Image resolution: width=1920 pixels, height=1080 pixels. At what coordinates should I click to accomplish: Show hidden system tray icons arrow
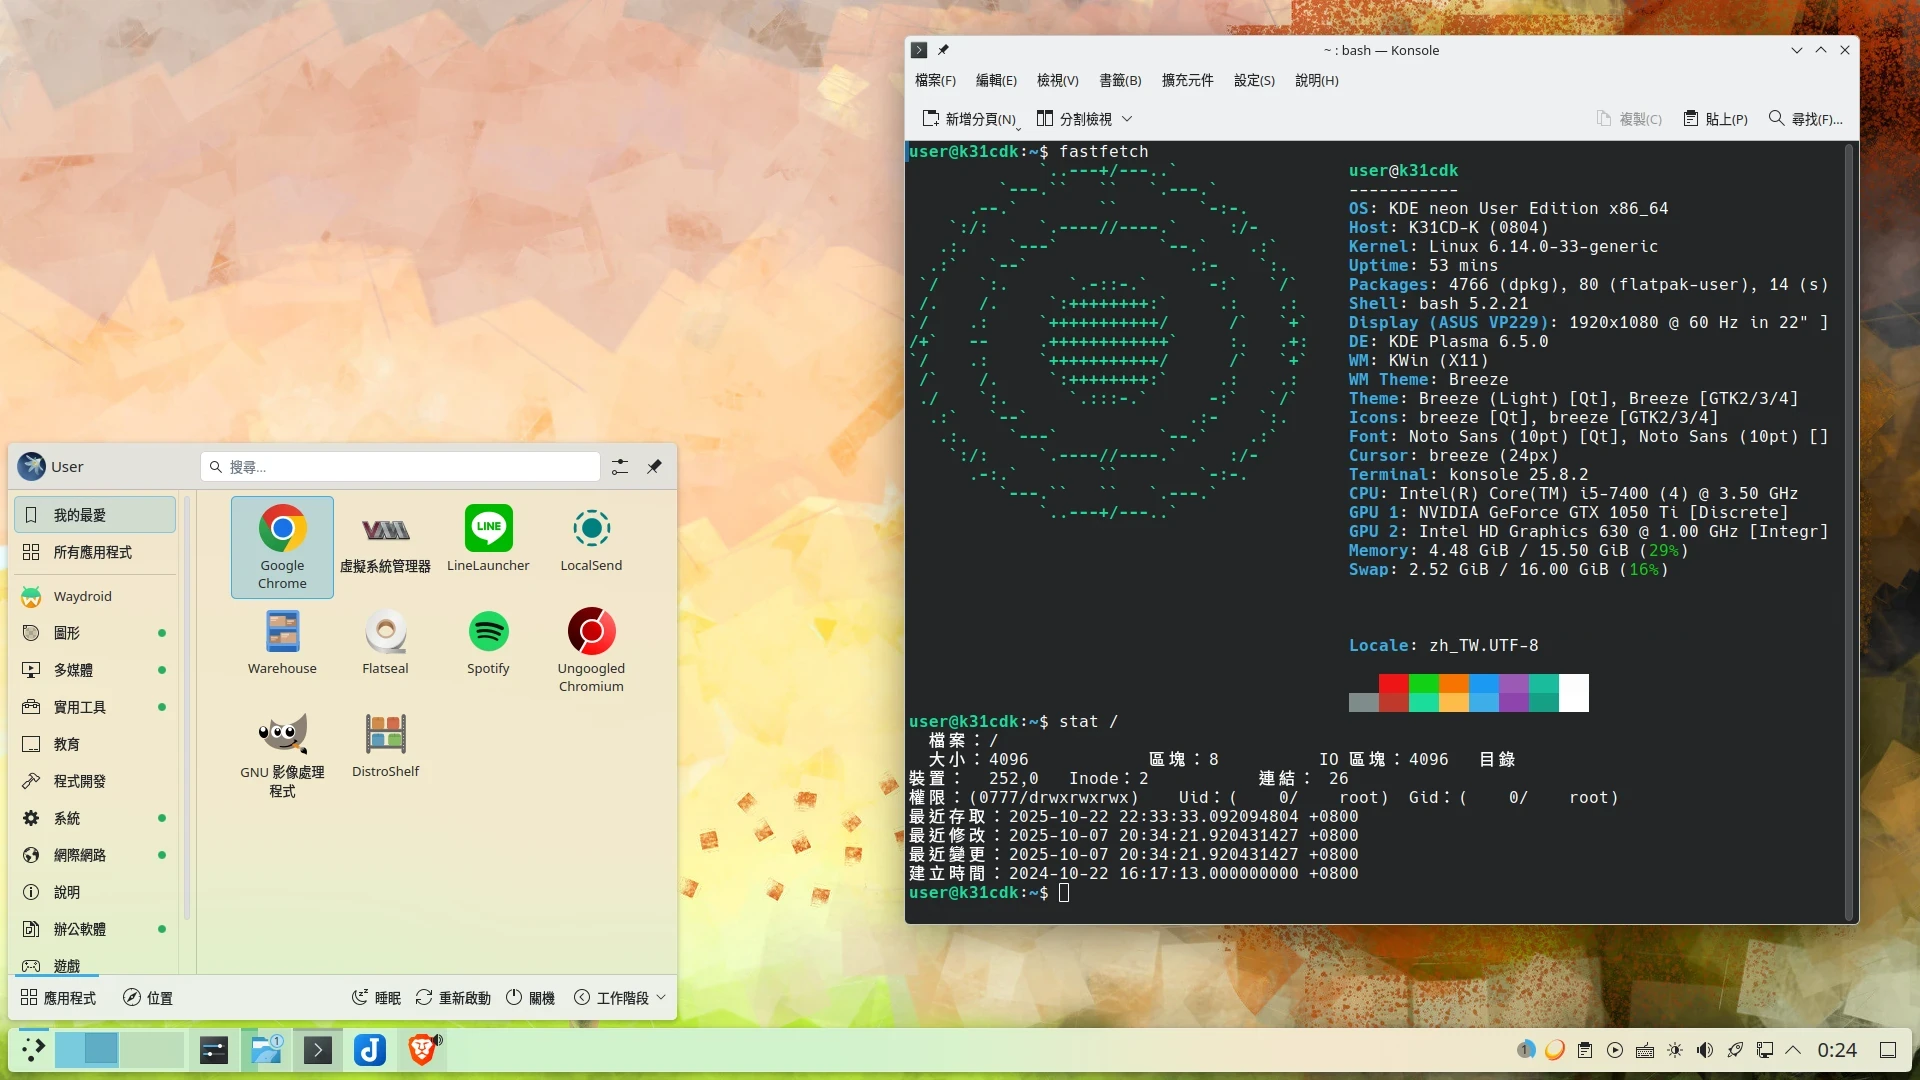click(1793, 1050)
